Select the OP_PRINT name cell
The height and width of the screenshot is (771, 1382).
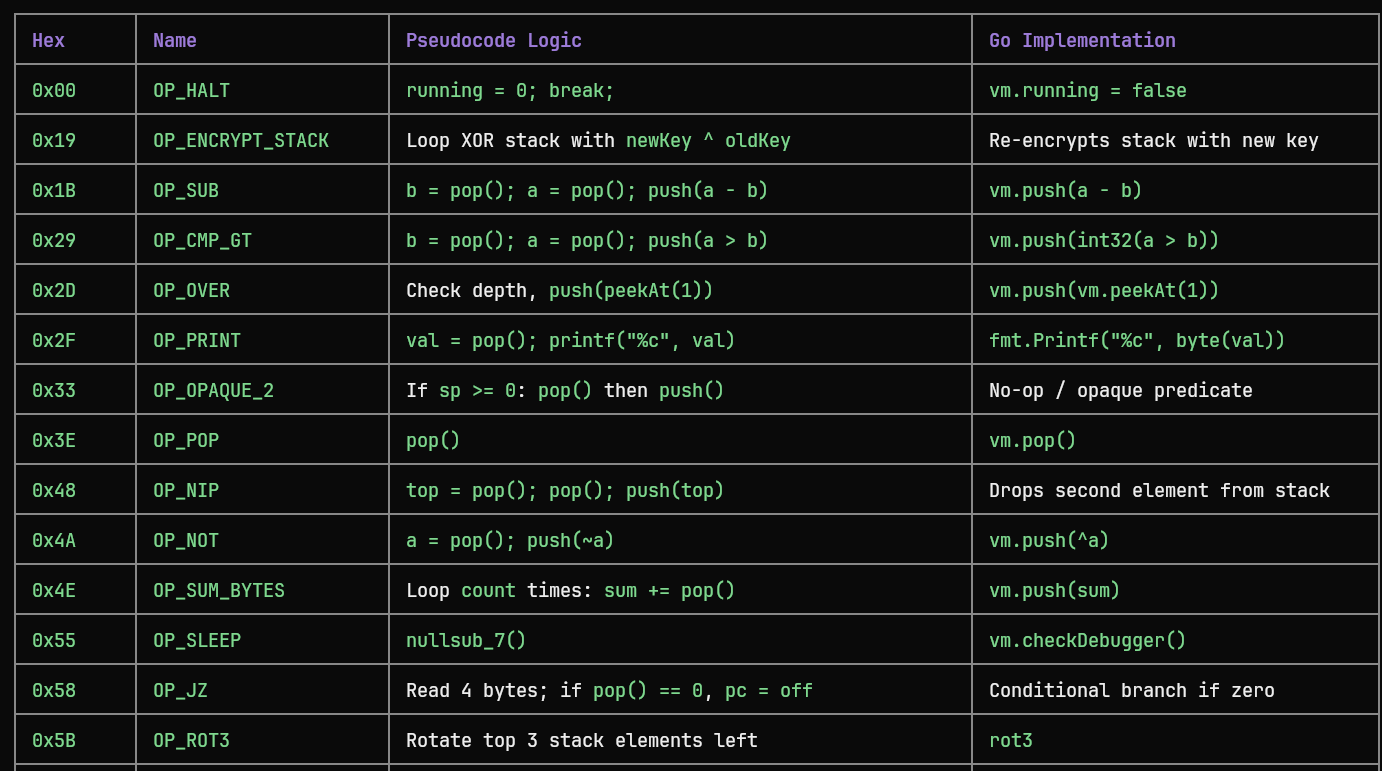263,340
